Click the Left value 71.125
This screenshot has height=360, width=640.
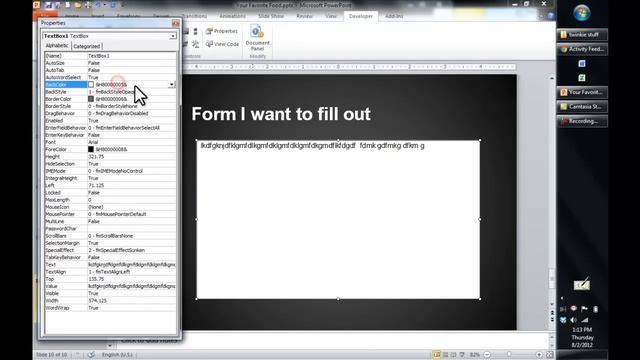pos(96,185)
